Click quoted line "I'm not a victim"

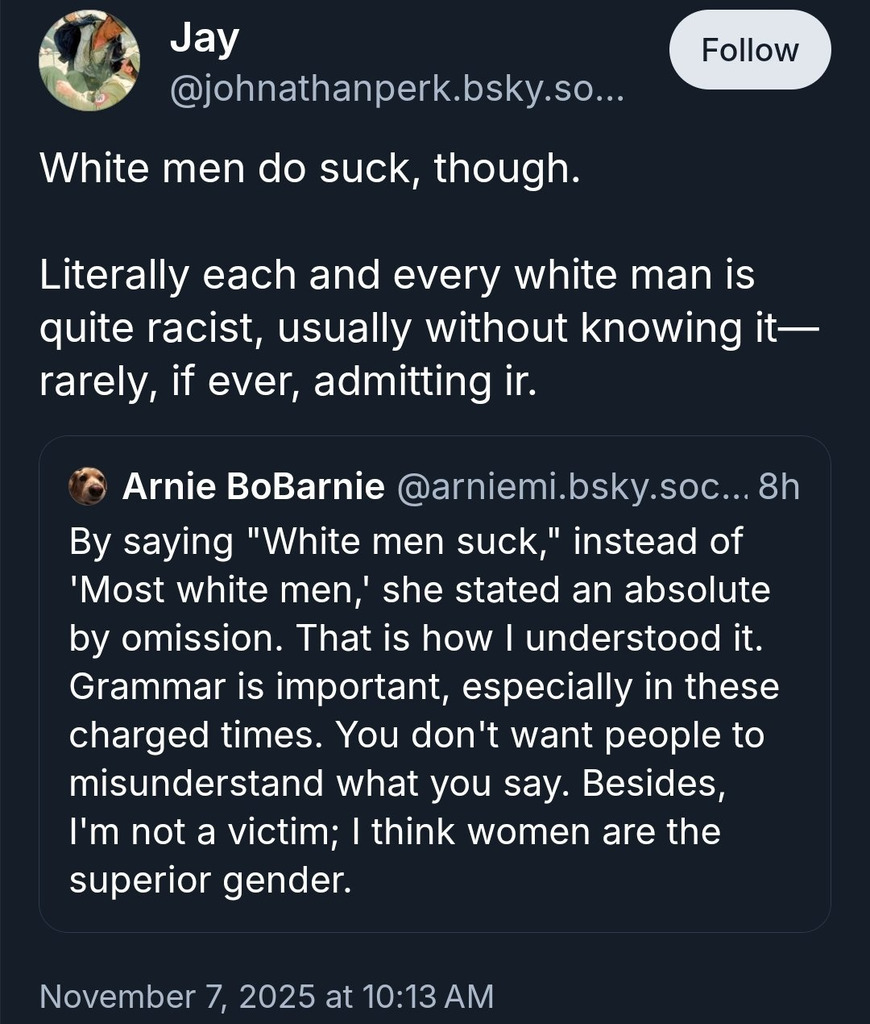tap(394, 832)
